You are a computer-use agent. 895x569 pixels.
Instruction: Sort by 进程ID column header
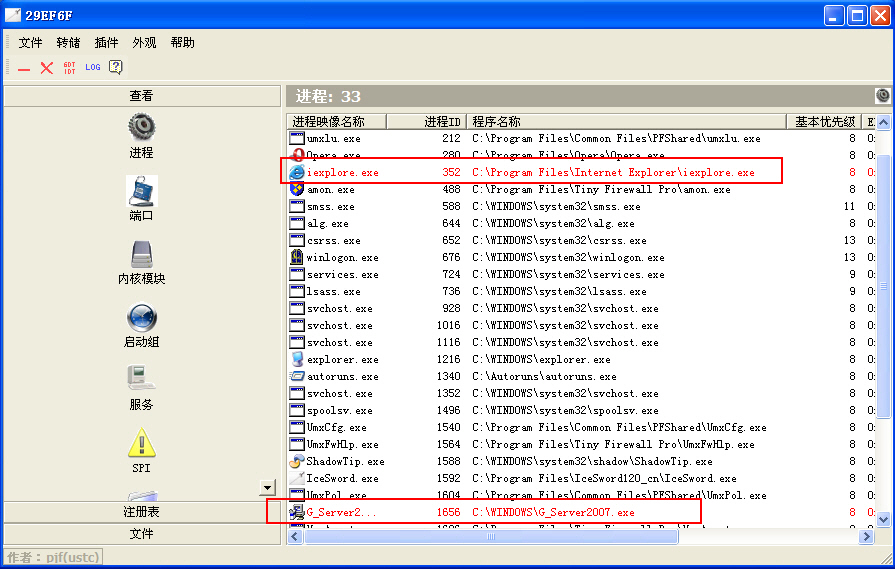[426, 122]
